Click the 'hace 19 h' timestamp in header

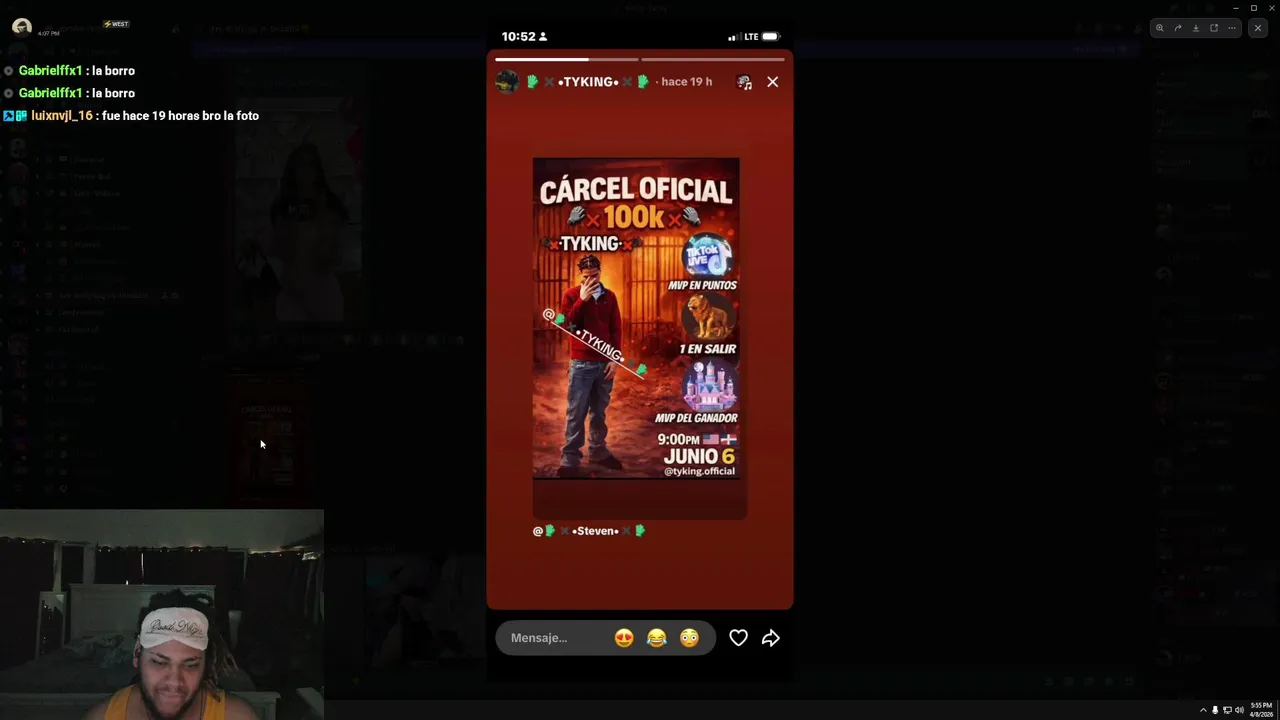click(x=686, y=82)
